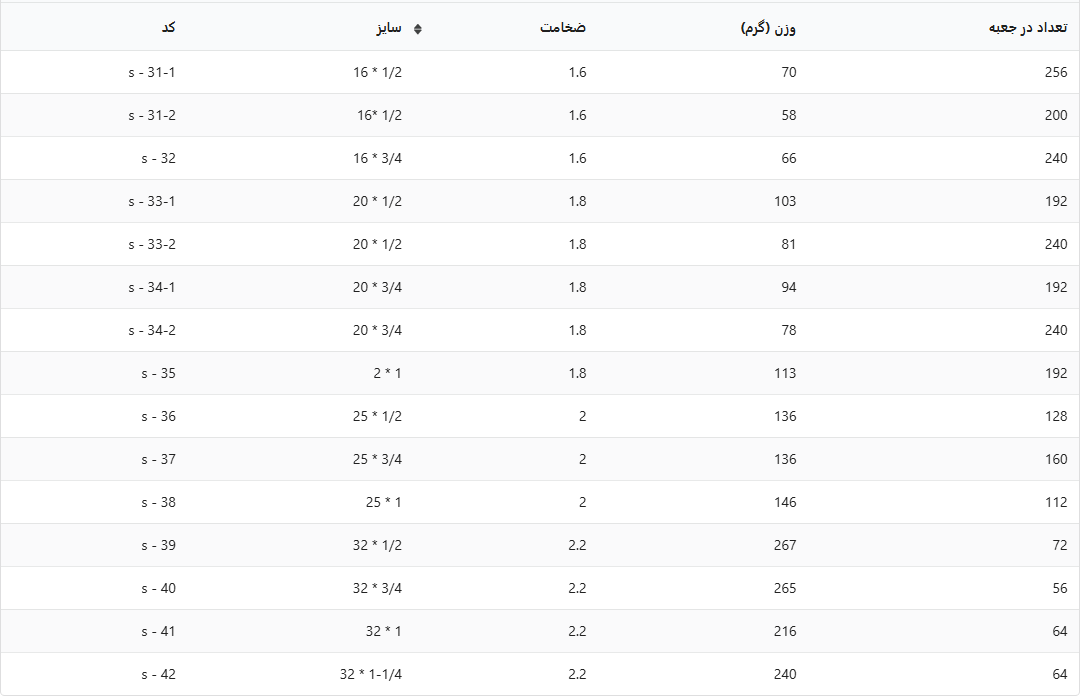Screen dimensions: 1083x696
Task: Click the ضخامت column header
Action: pos(563,27)
